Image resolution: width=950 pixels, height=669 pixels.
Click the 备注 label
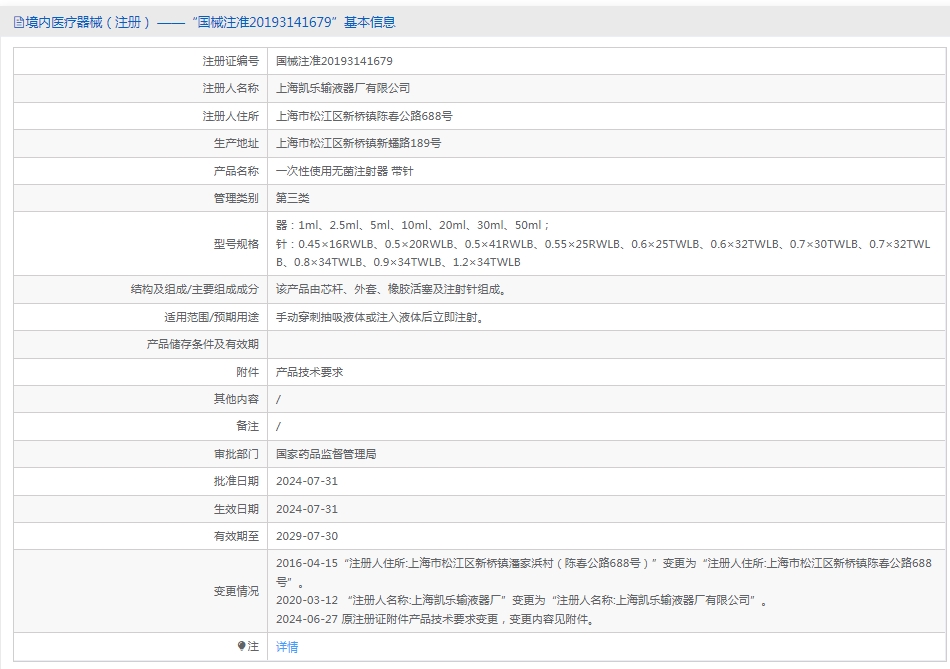pyautogui.click(x=247, y=426)
